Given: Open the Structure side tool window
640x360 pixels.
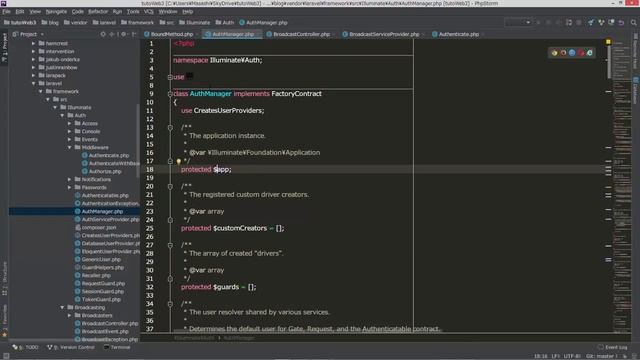Looking at the screenshot, I should (4, 278).
